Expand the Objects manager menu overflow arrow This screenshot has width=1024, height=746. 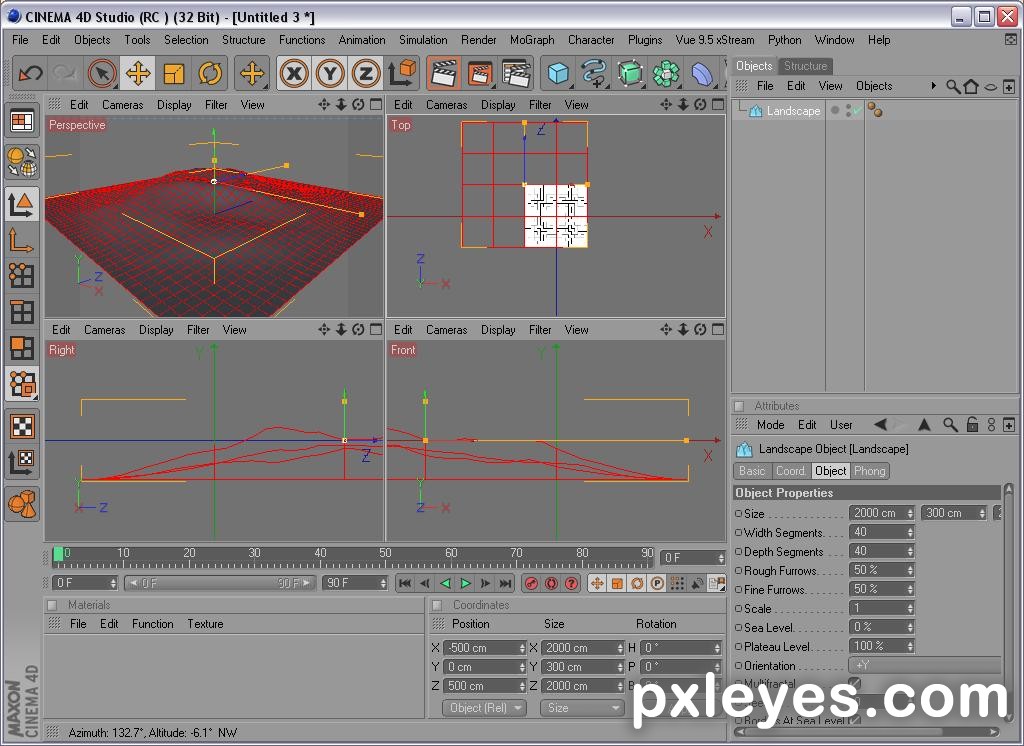click(933, 86)
